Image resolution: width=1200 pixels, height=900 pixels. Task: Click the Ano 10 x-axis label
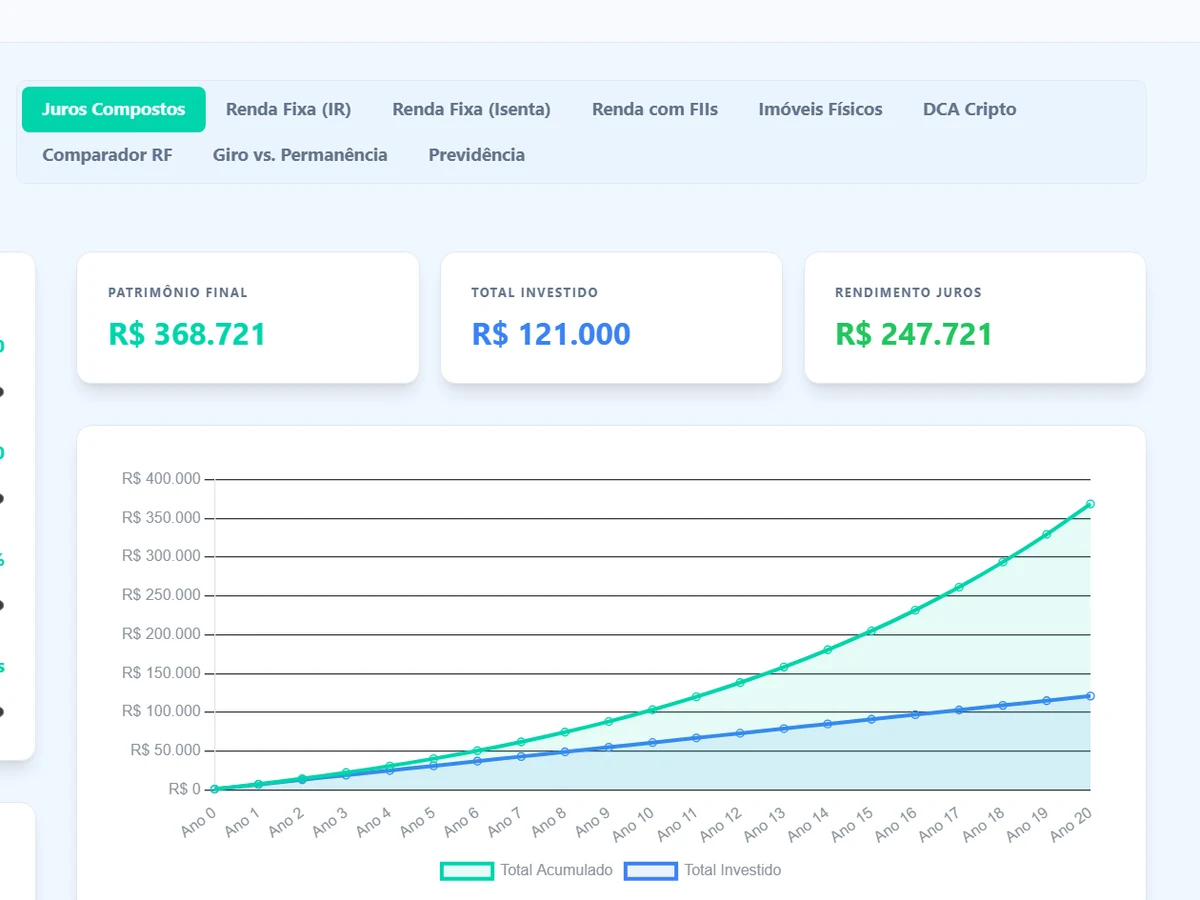point(632,823)
